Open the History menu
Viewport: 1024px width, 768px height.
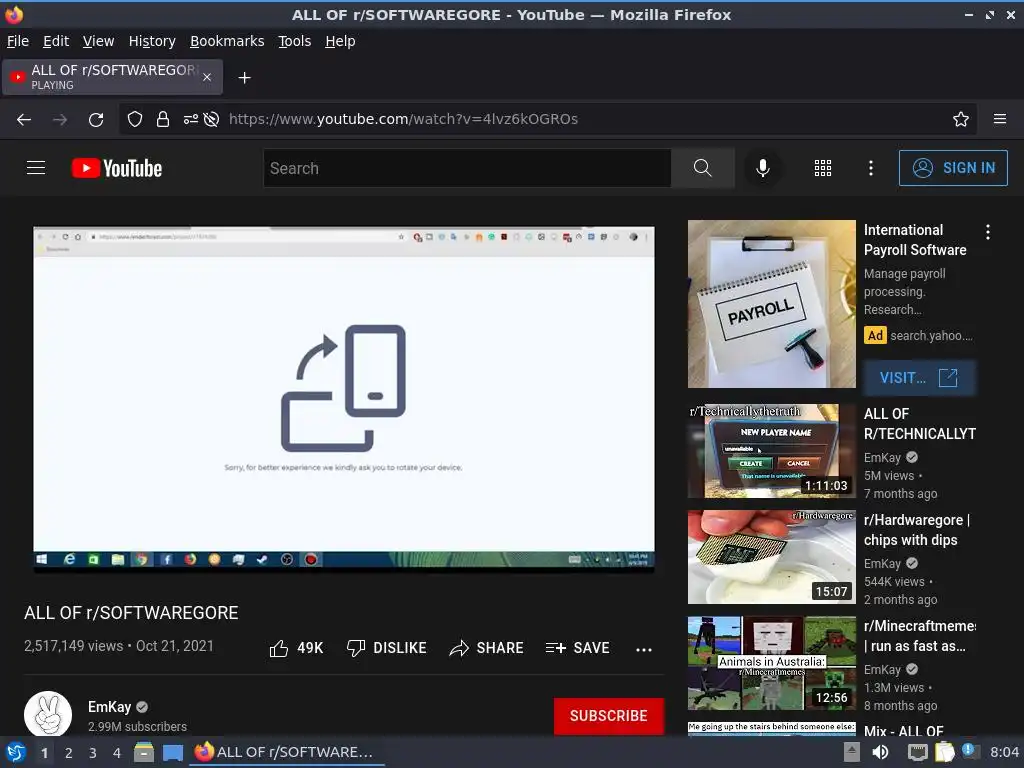tap(152, 41)
